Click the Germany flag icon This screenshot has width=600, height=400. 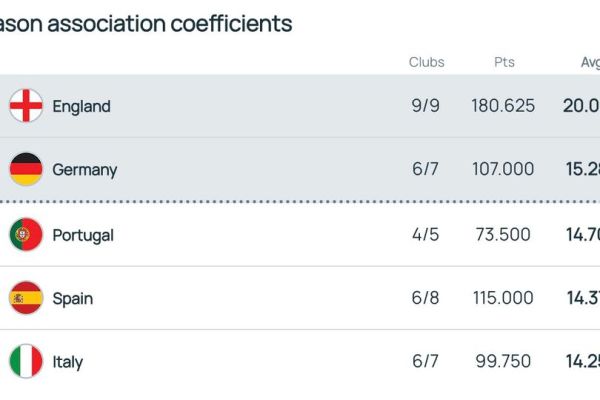tap(26, 170)
